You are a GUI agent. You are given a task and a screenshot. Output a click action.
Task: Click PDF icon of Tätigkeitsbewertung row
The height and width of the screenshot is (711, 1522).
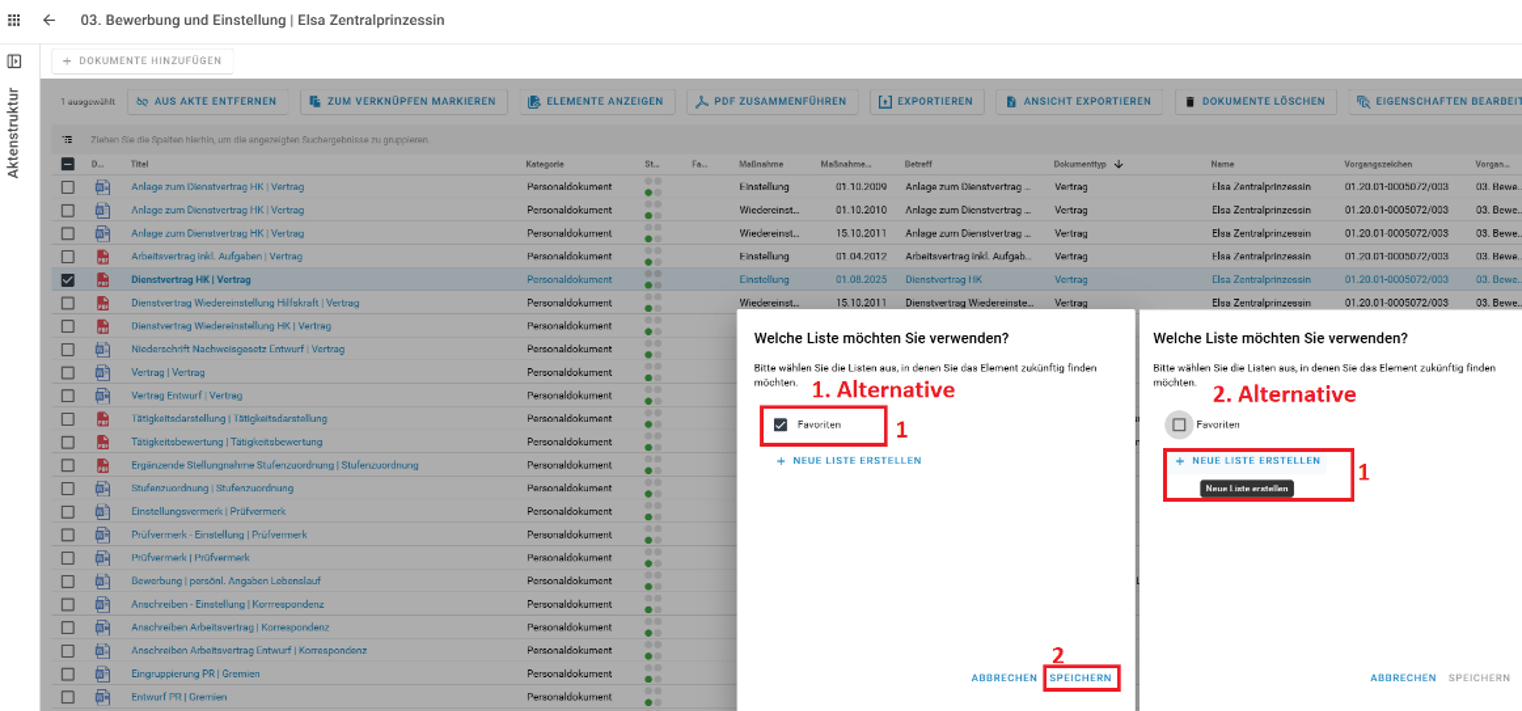point(102,442)
